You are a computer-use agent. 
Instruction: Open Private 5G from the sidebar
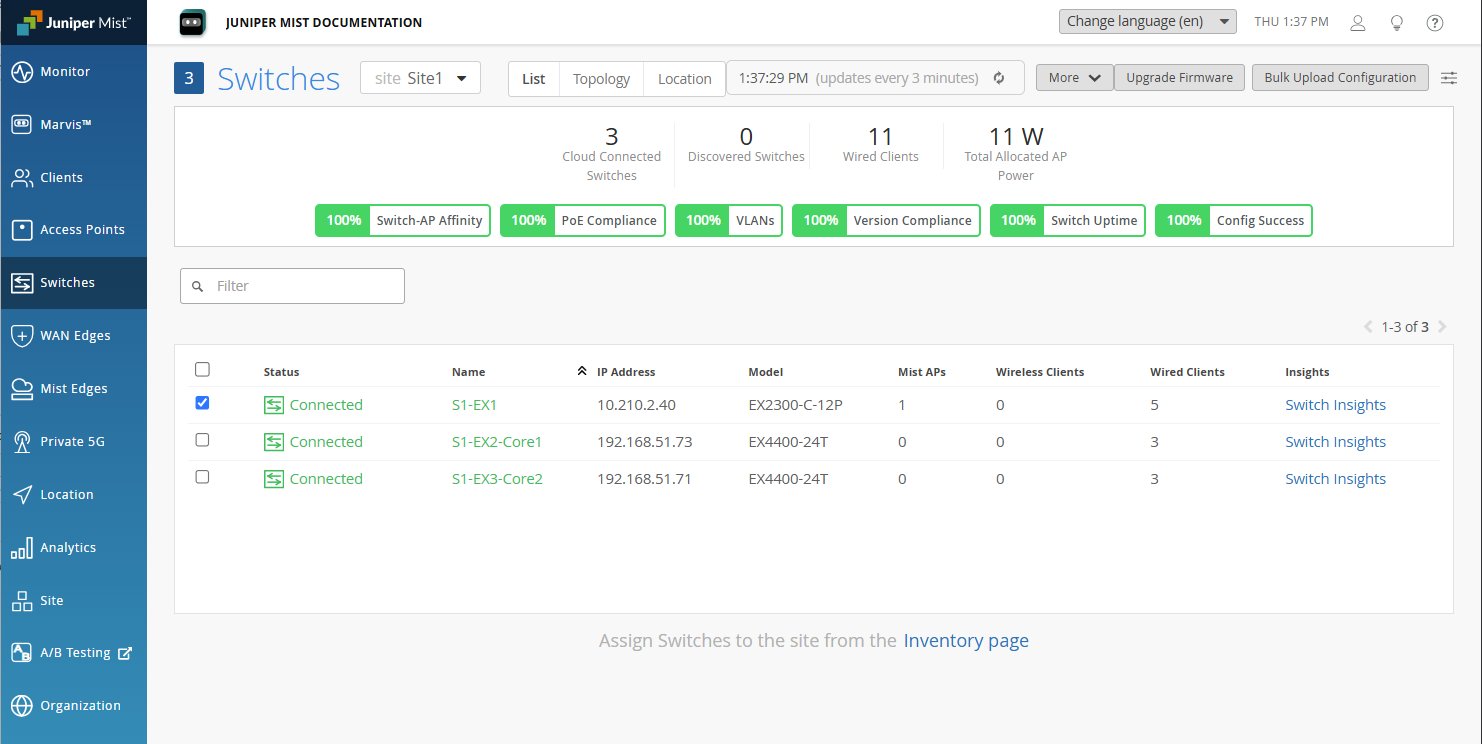click(x=73, y=441)
